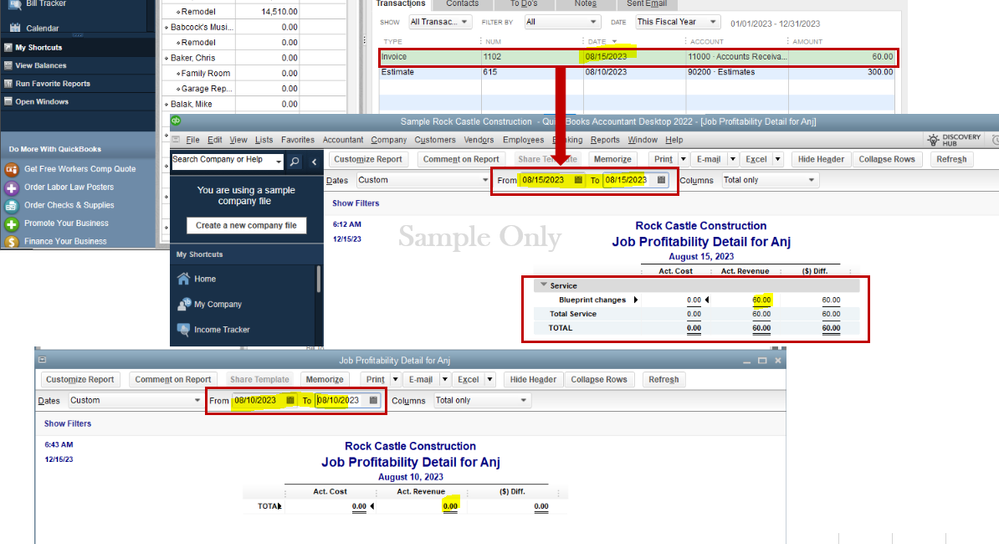999x544 pixels.
Task: Open the Columns Total only dropdown in the middle report
Action: 769,180
